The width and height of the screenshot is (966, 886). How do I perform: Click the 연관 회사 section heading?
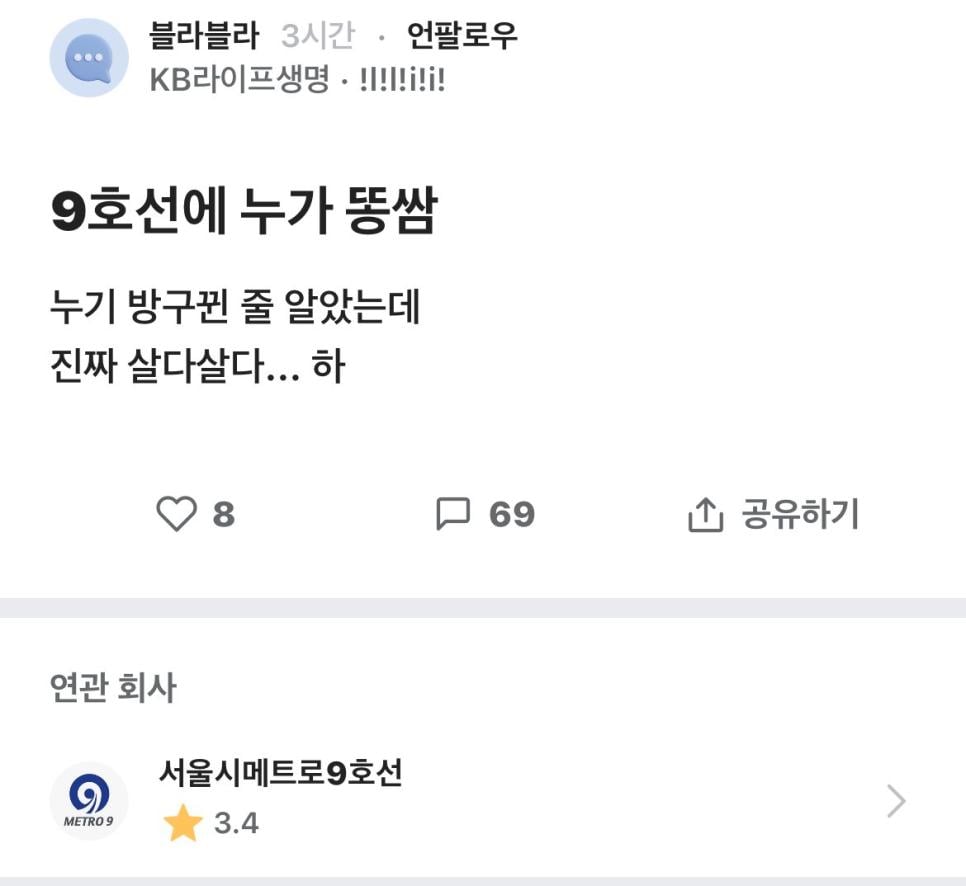113,688
